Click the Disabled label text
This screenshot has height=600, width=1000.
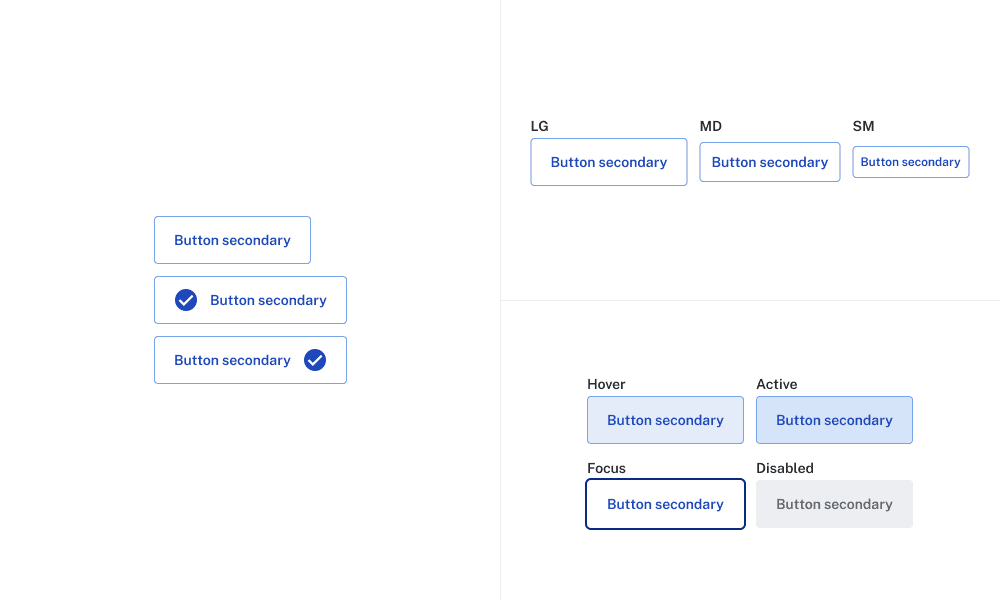click(x=784, y=468)
